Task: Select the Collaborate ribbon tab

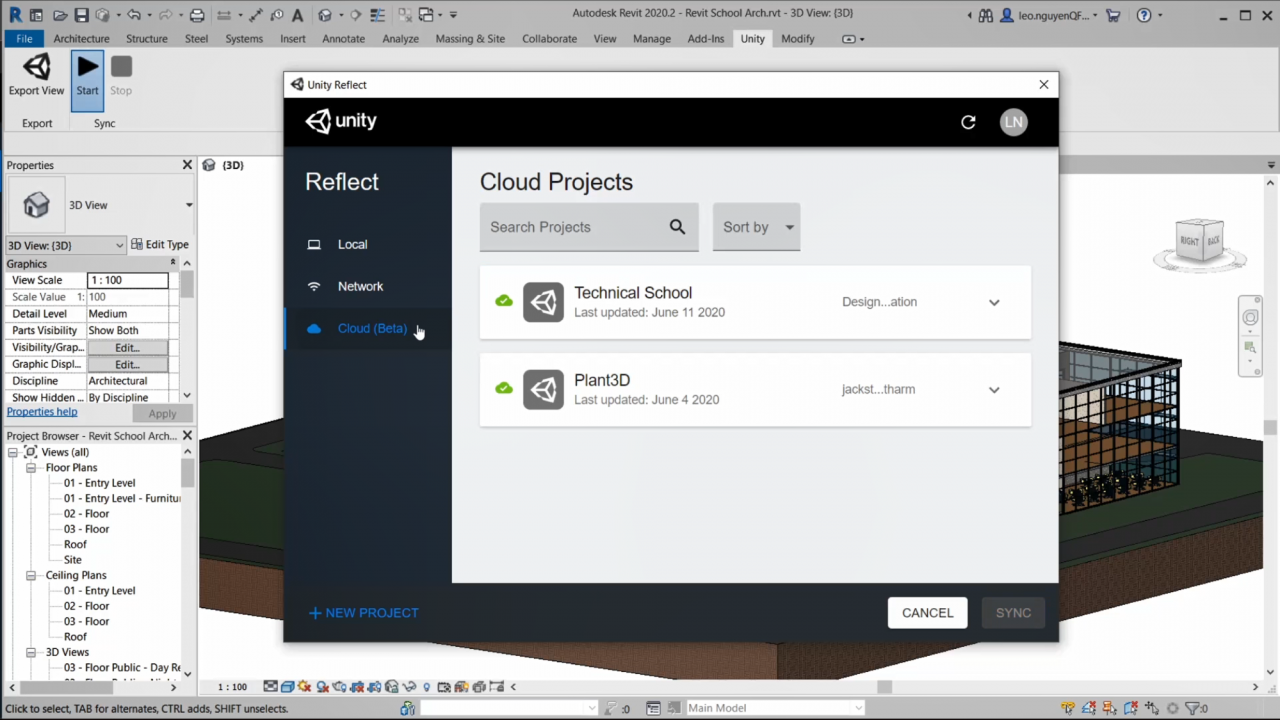Action: [549, 38]
